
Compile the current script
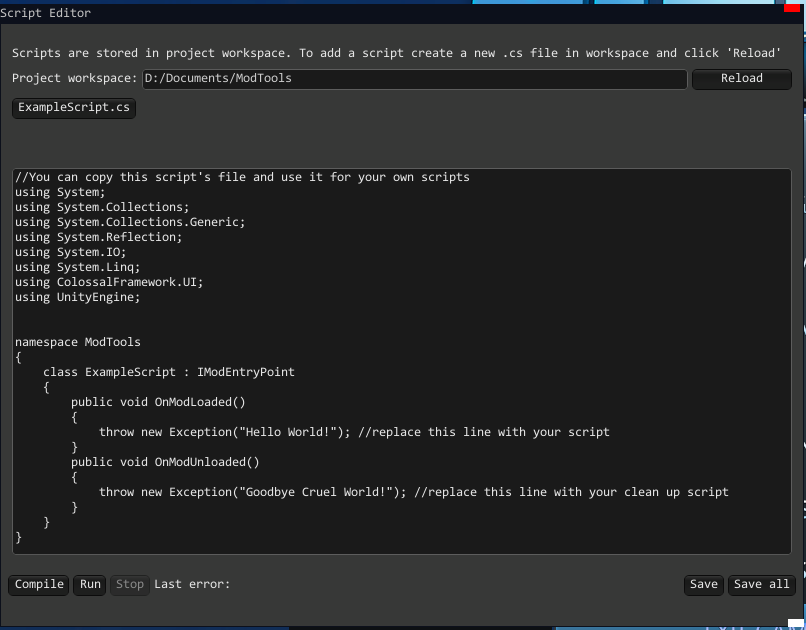coord(39,585)
